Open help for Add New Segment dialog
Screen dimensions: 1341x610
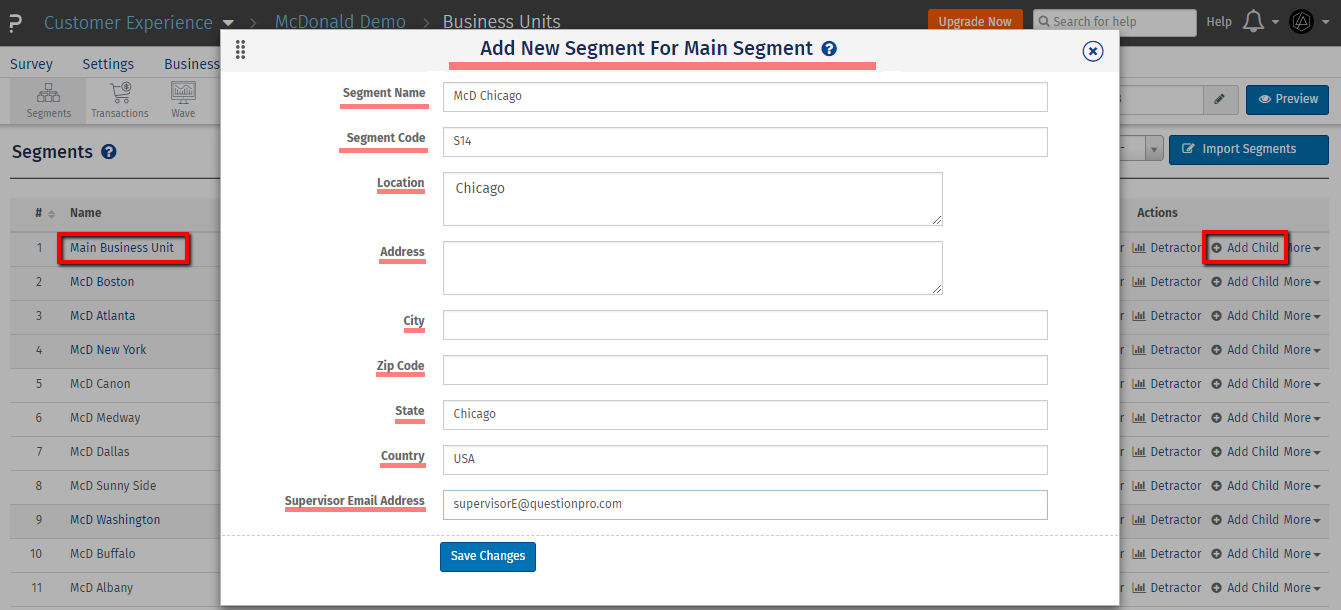point(828,48)
